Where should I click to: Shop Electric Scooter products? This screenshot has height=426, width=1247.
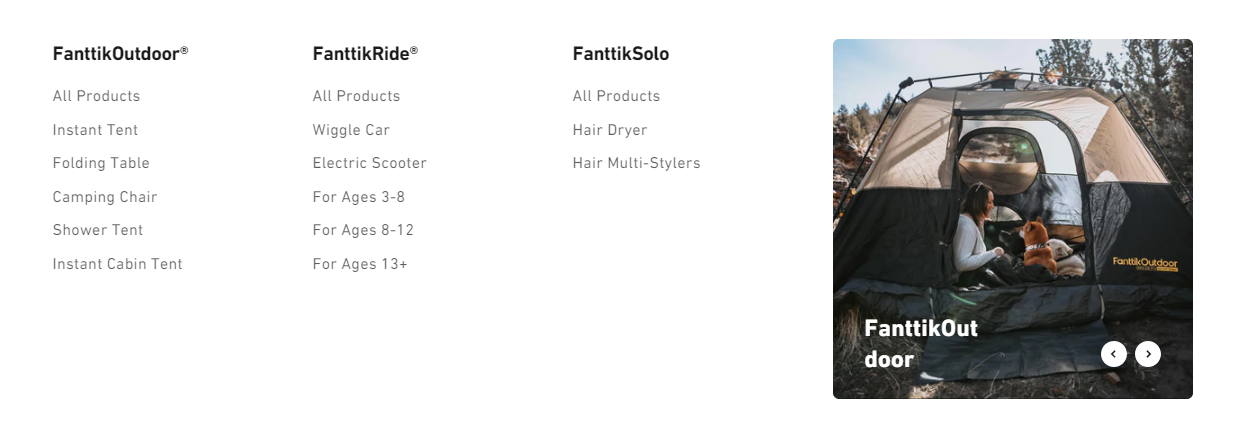(x=369, y=163)
